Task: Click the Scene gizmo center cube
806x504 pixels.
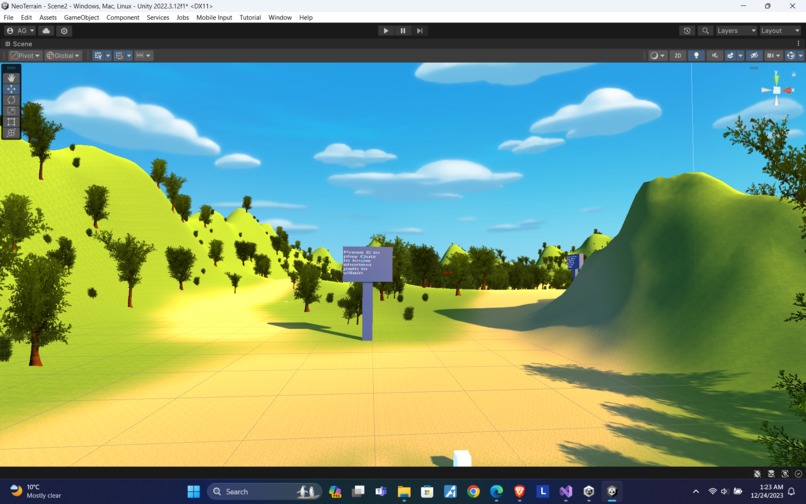Action: point(777,91)
